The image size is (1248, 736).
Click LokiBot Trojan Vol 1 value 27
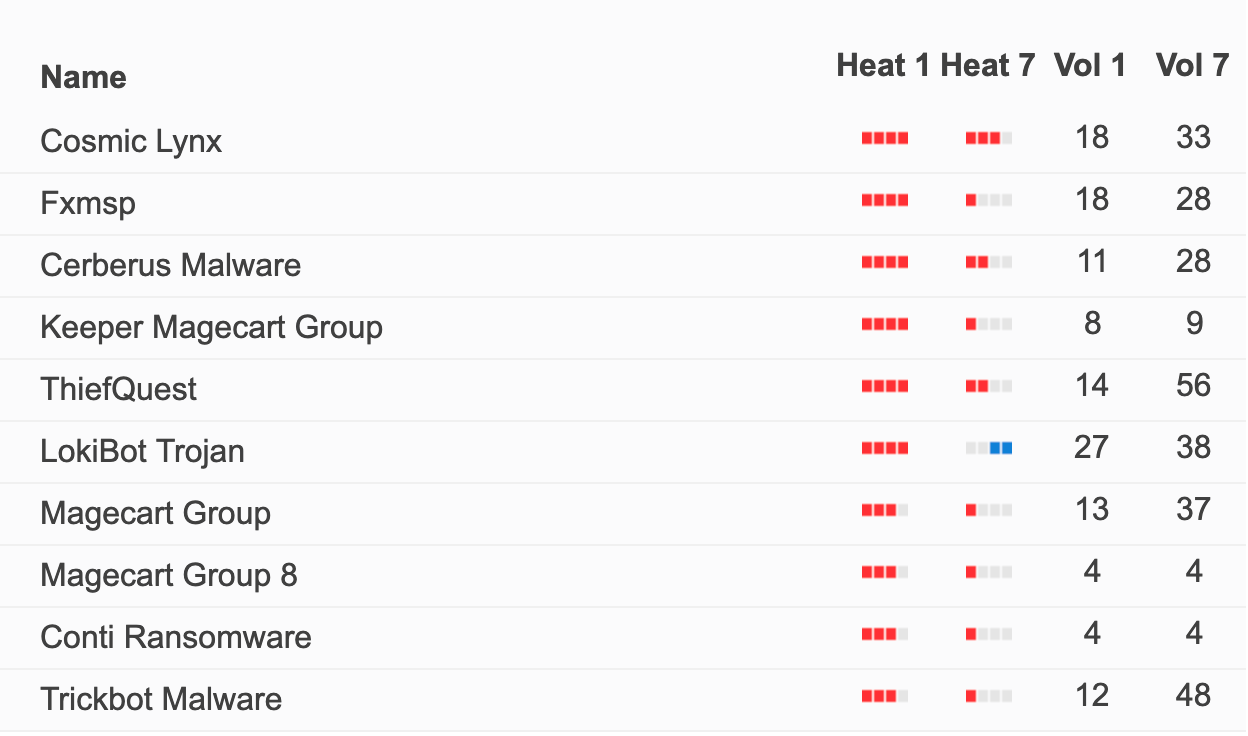1091,448
